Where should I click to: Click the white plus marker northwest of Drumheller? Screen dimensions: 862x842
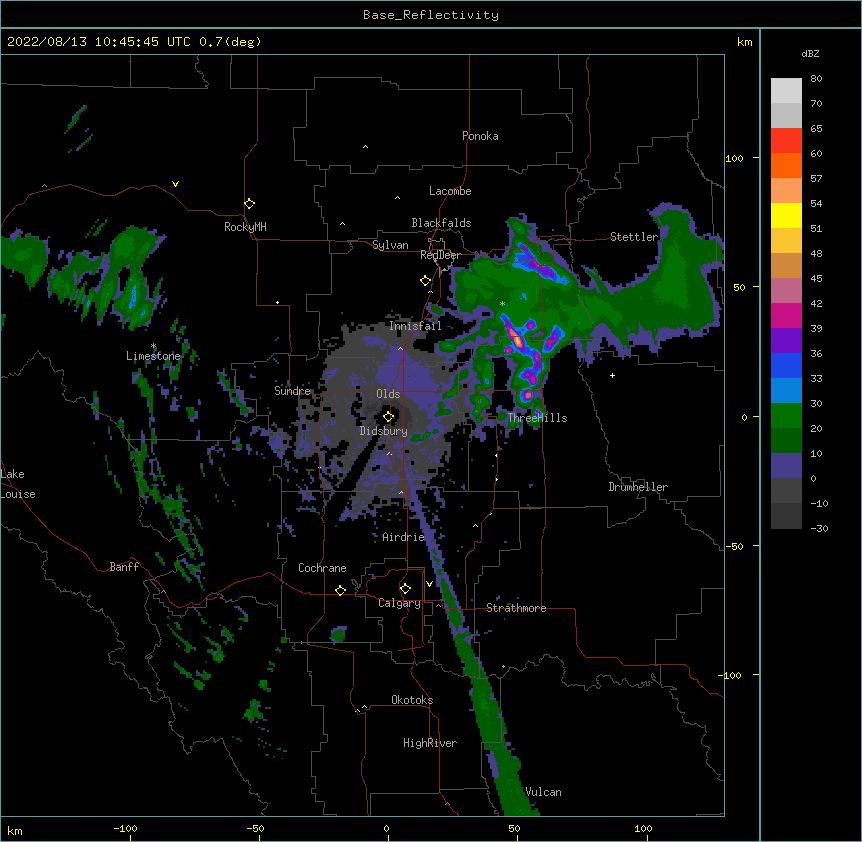pos(612,375)
